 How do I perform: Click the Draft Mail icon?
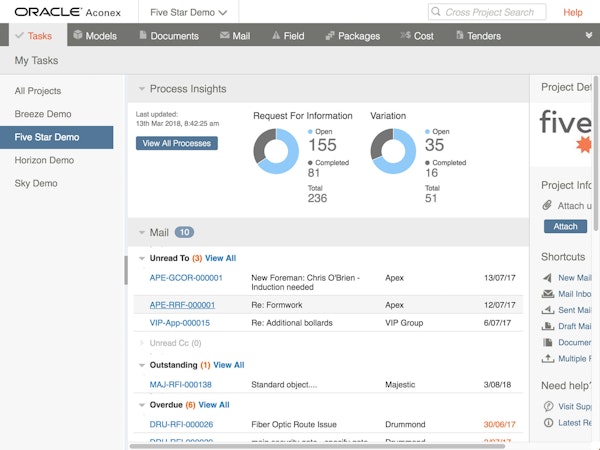[x=548, y=326]
